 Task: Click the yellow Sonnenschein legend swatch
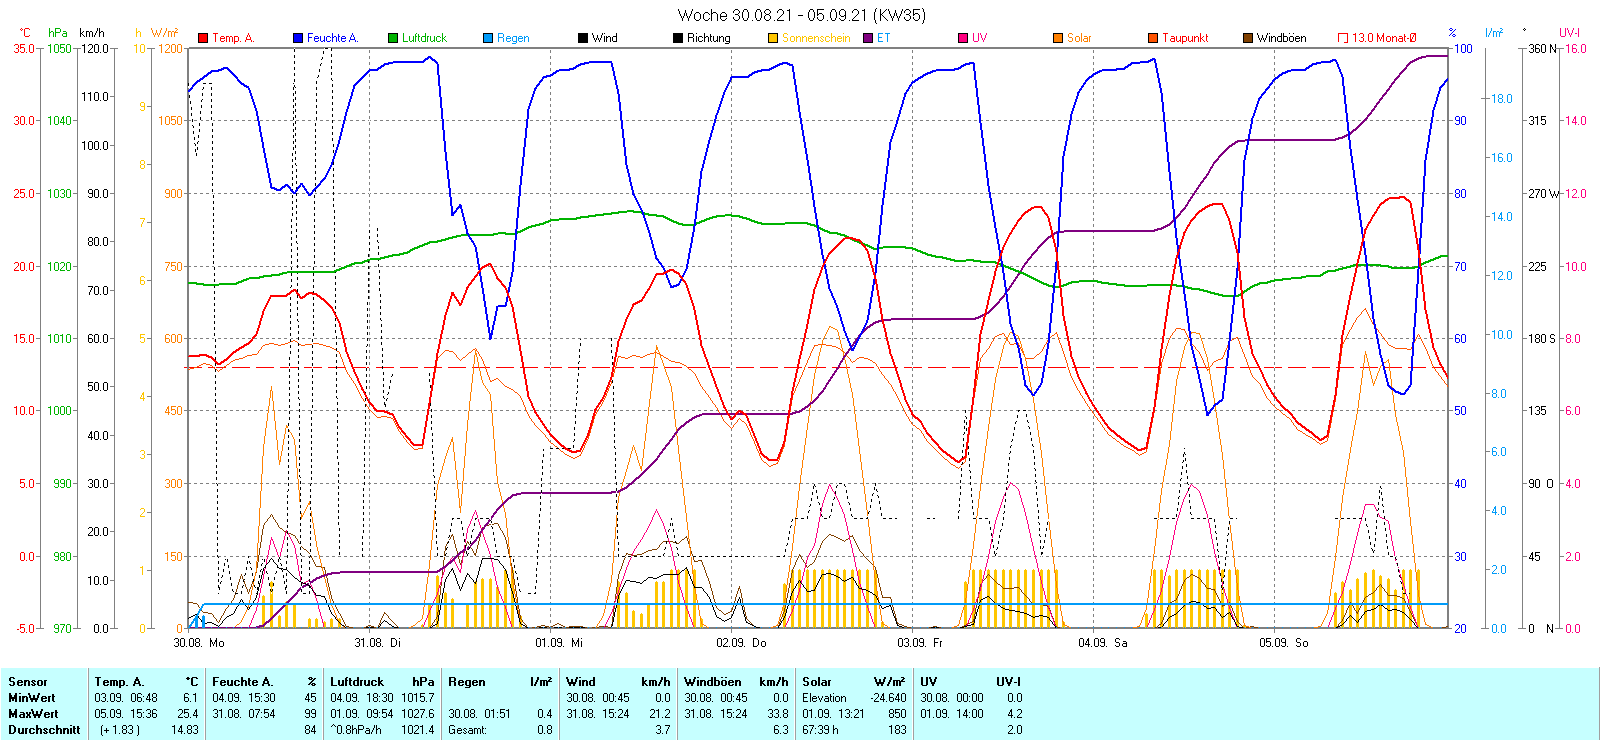click(x=773, y=38)
